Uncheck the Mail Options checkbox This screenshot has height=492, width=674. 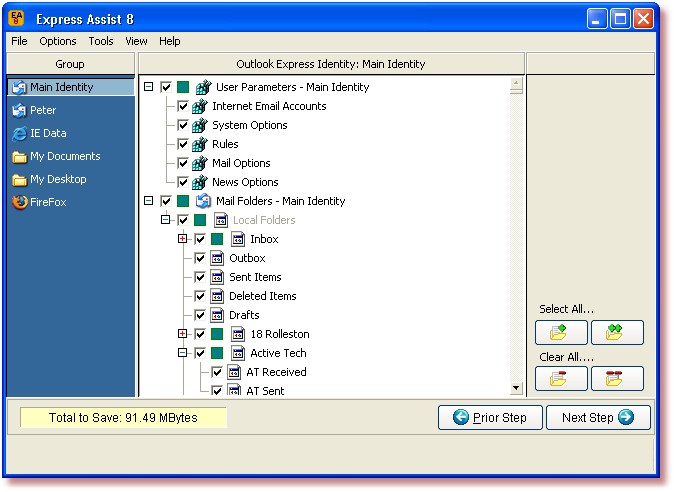coord(183,163)
